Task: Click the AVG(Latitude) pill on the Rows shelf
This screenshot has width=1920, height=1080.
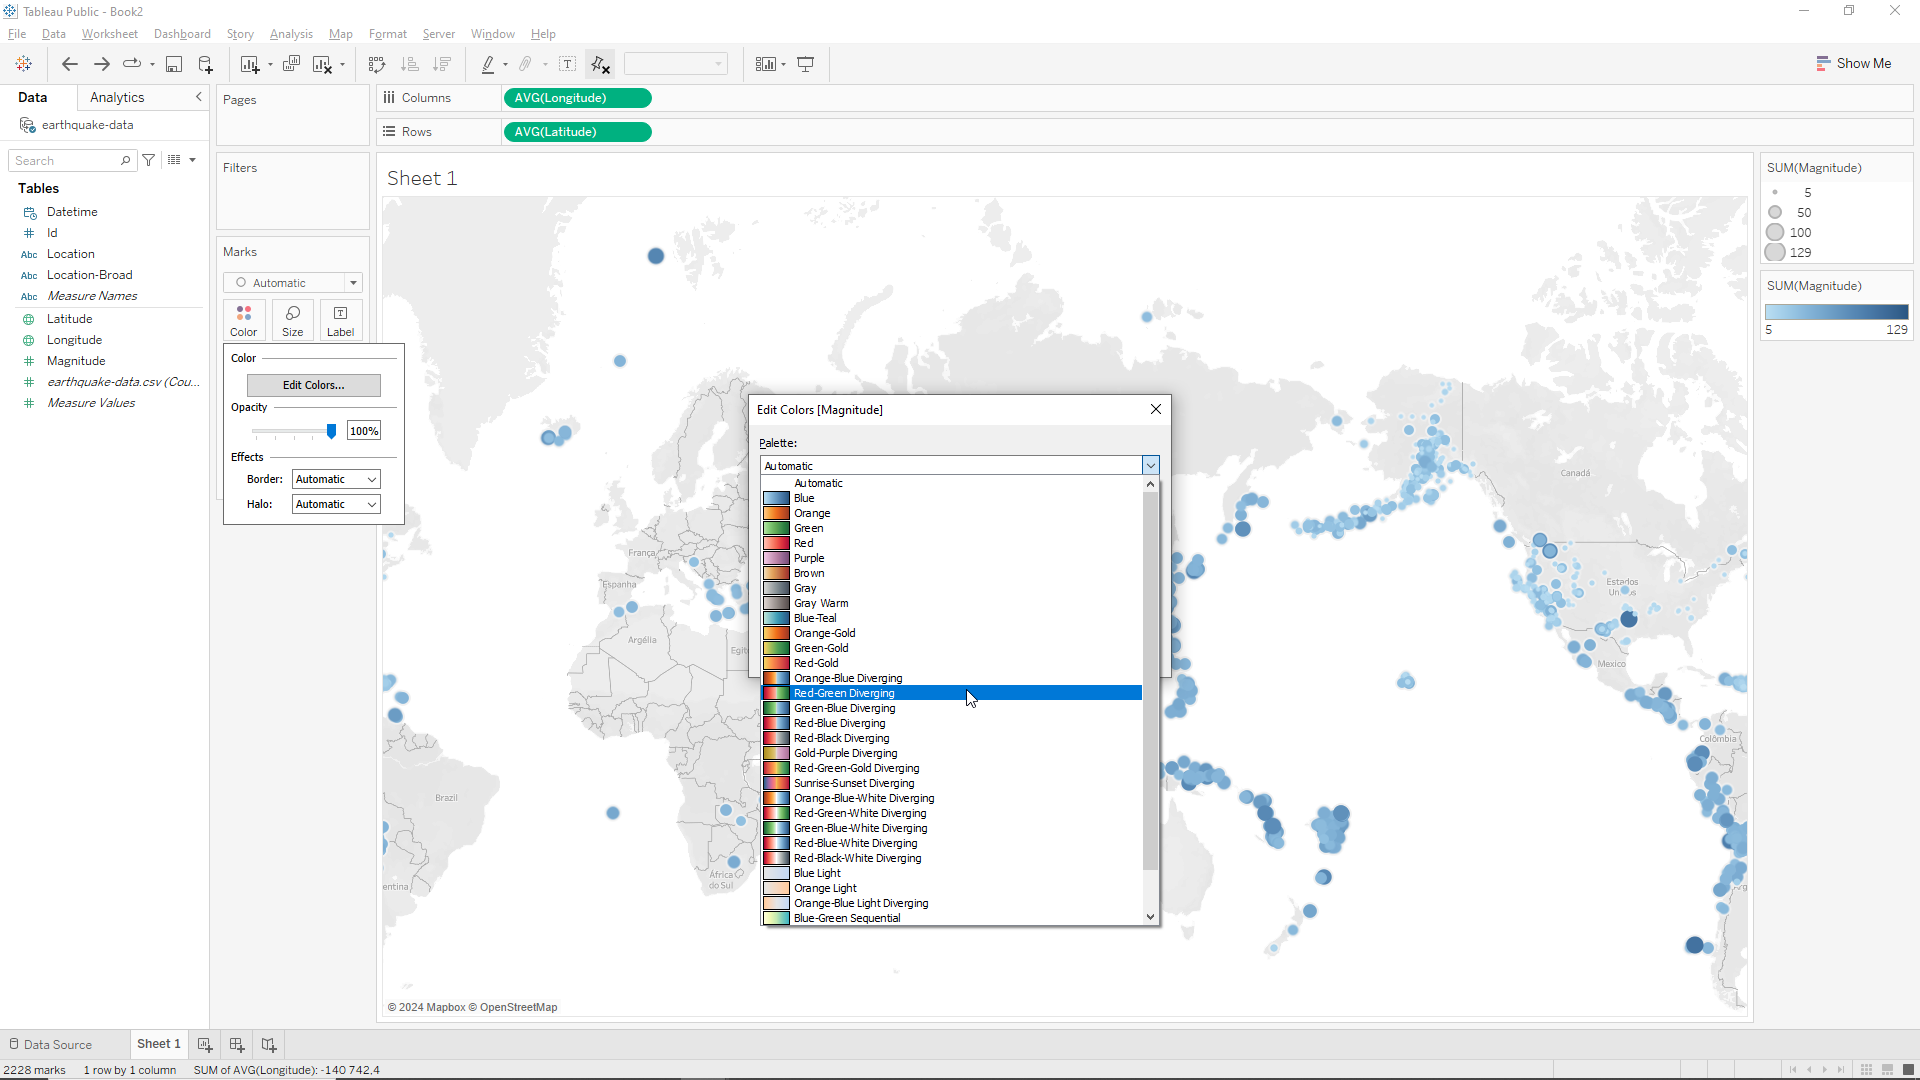Action: [577, 131]
